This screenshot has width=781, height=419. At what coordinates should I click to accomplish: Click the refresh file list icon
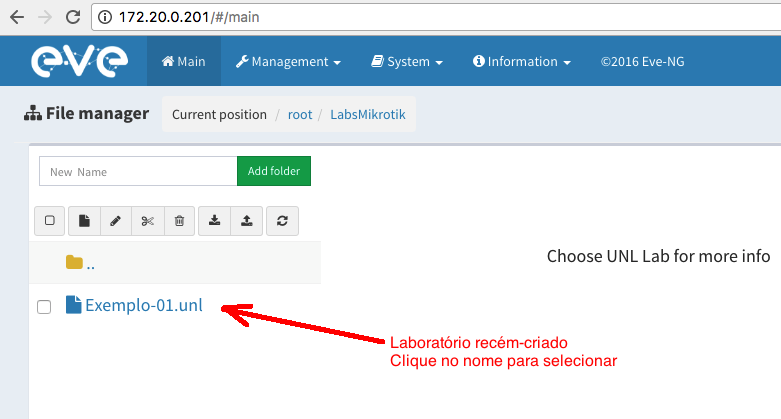pos(282,221)
